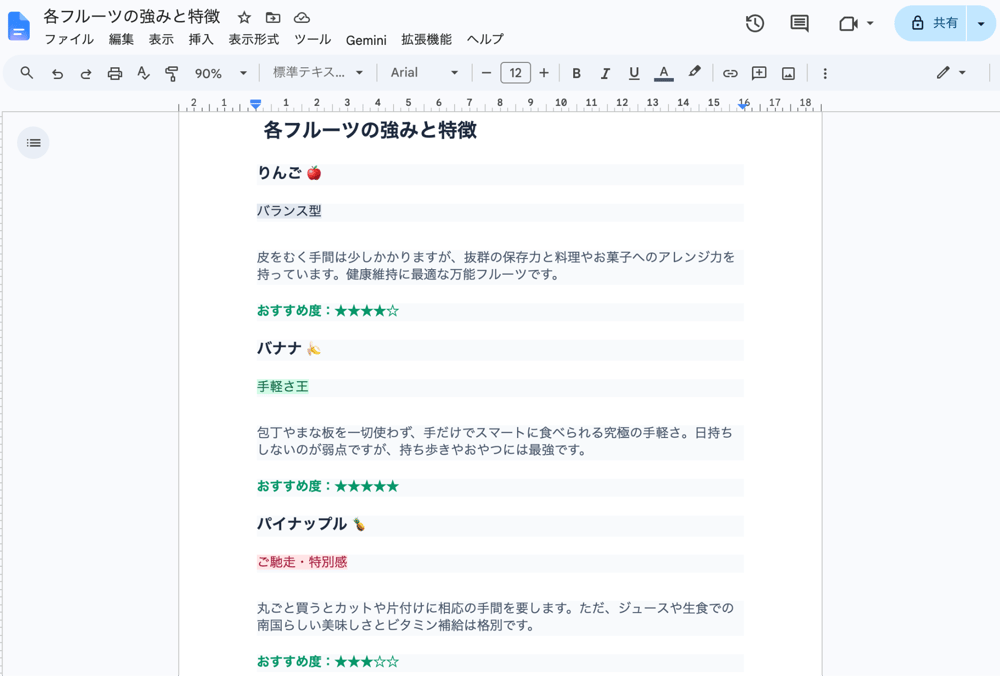Click the りんご heading

(x=289, y=173)
